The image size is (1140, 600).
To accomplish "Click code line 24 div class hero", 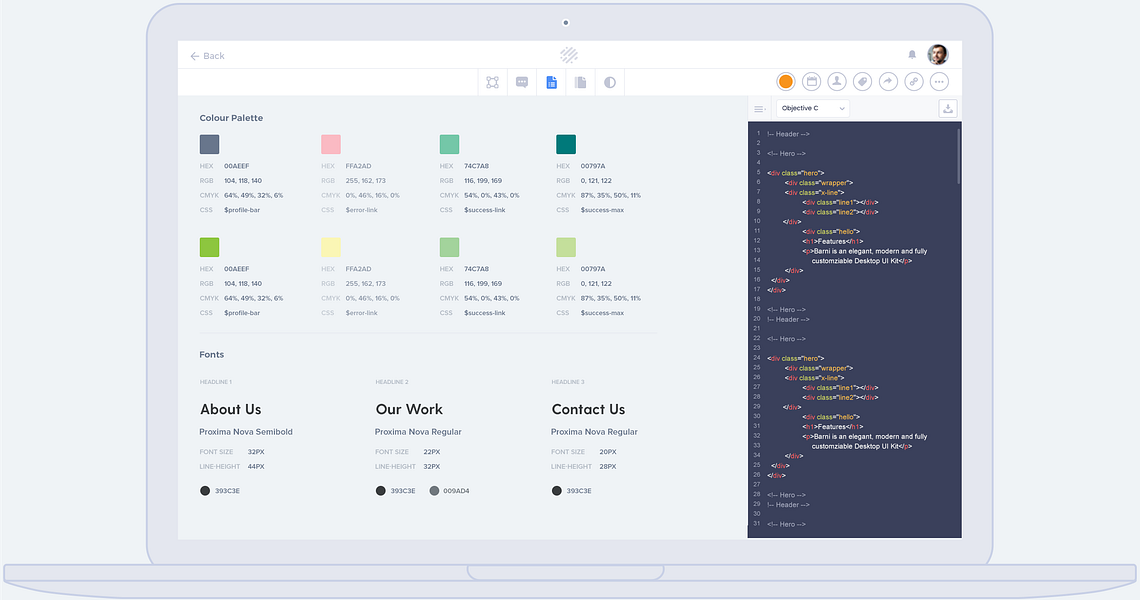I will click(795, 359).
